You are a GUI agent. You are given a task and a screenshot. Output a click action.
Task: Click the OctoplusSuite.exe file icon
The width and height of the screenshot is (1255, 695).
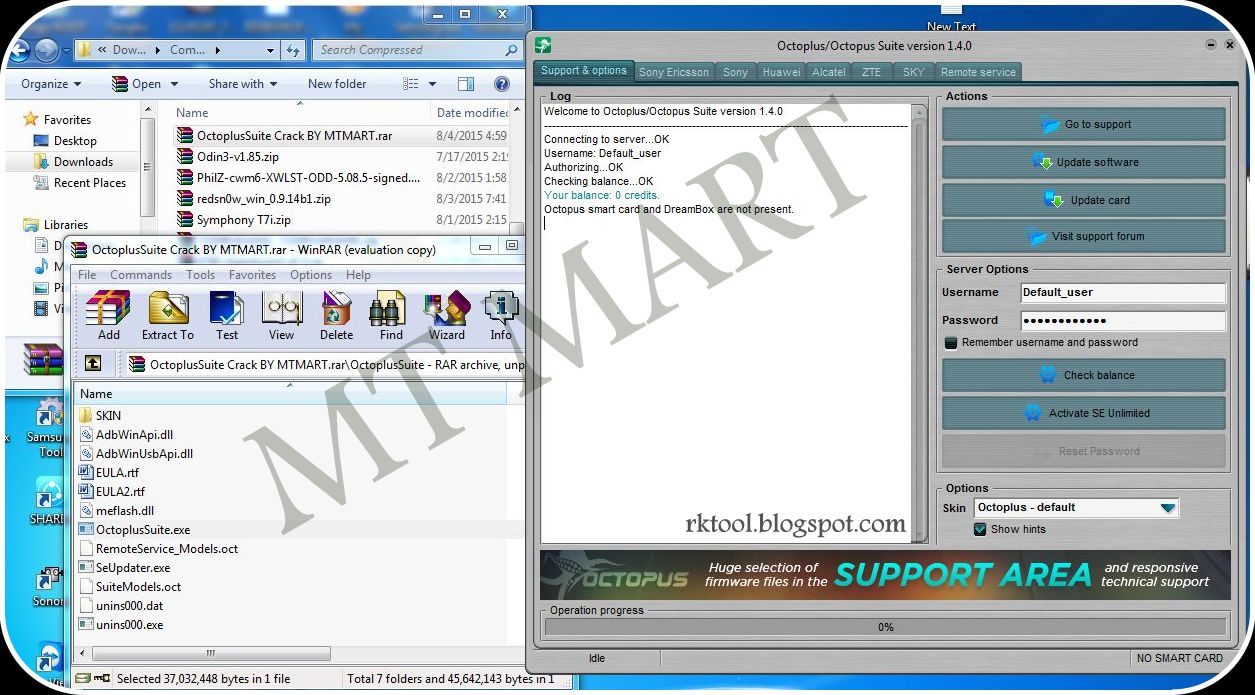point(86,530)
